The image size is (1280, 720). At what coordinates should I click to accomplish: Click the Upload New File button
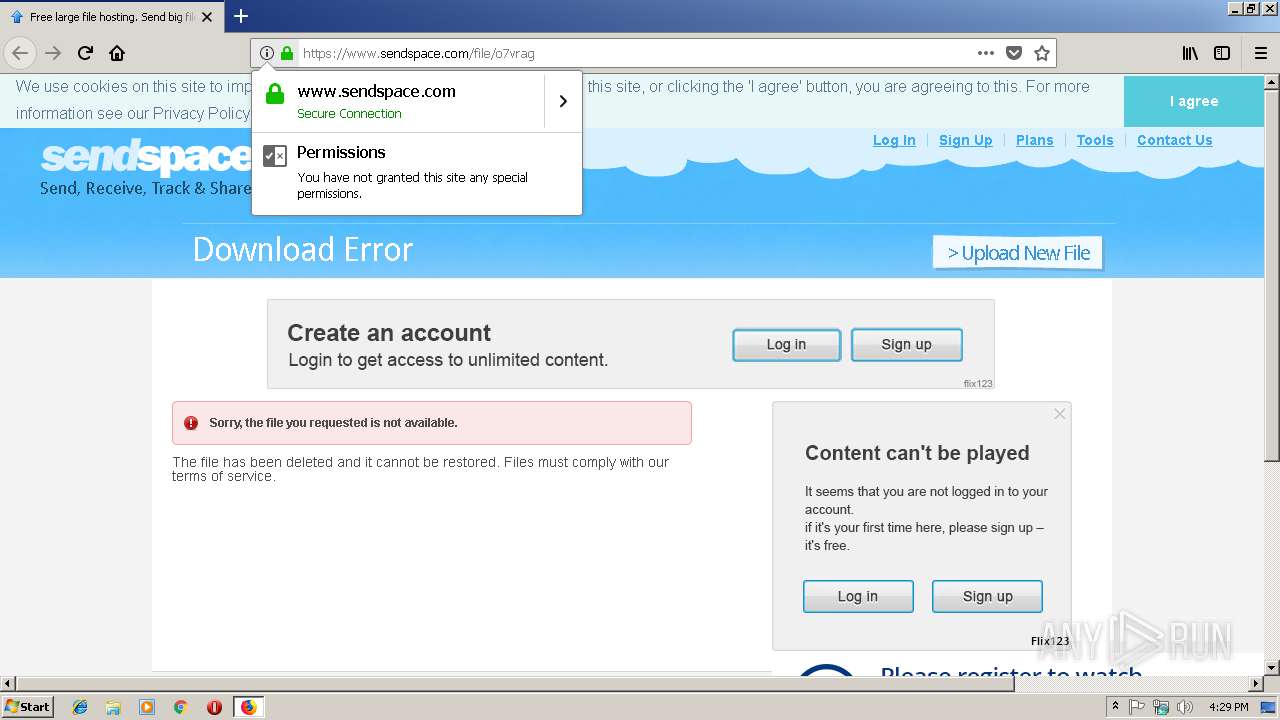pyautogui.click(x=1018, y=253)
